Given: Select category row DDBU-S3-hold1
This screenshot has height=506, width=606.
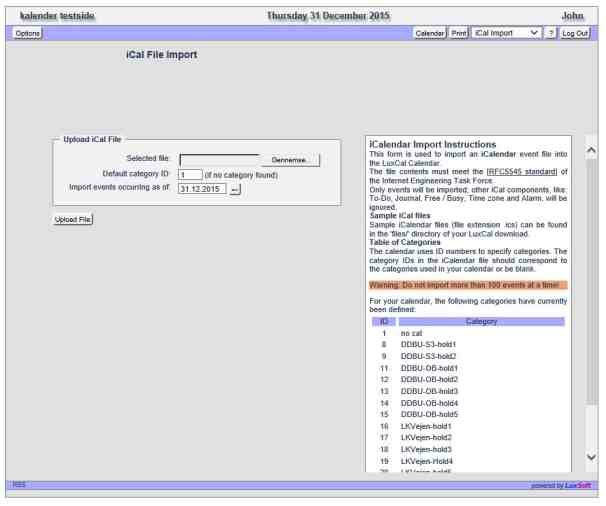Looking at the screenshot, I should [x=468, y=344].
